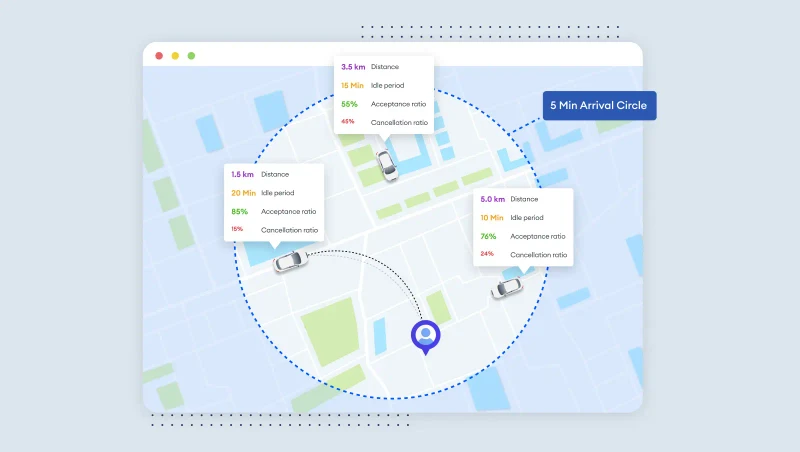Select the car beside the 1.5 km card
Image resolution: width=800 pixels, height=452 pixels.
pos(289,261)
